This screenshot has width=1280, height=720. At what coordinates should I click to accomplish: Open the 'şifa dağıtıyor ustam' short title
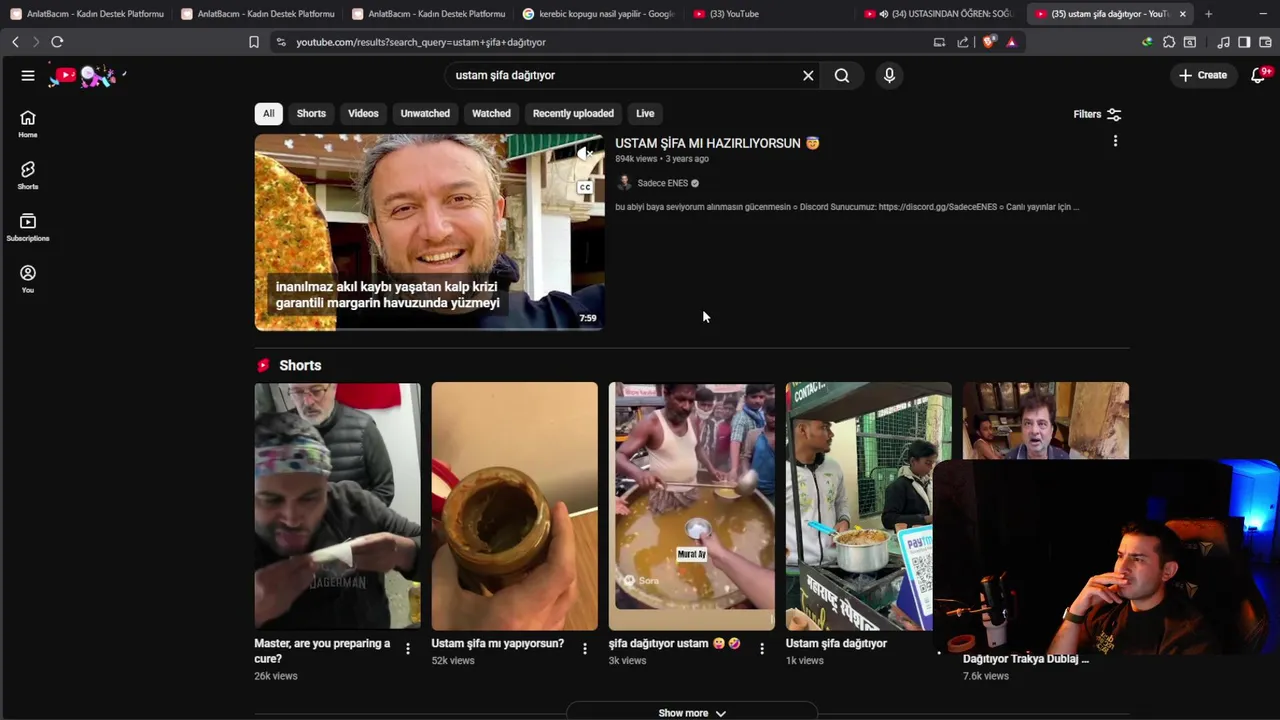click(x=674, y=644)
